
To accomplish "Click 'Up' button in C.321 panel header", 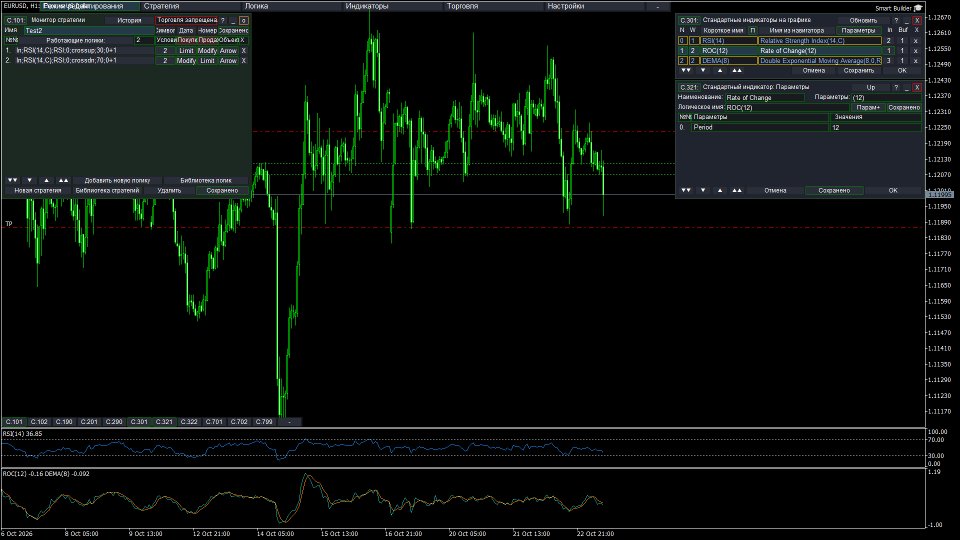I will [871, 88].
